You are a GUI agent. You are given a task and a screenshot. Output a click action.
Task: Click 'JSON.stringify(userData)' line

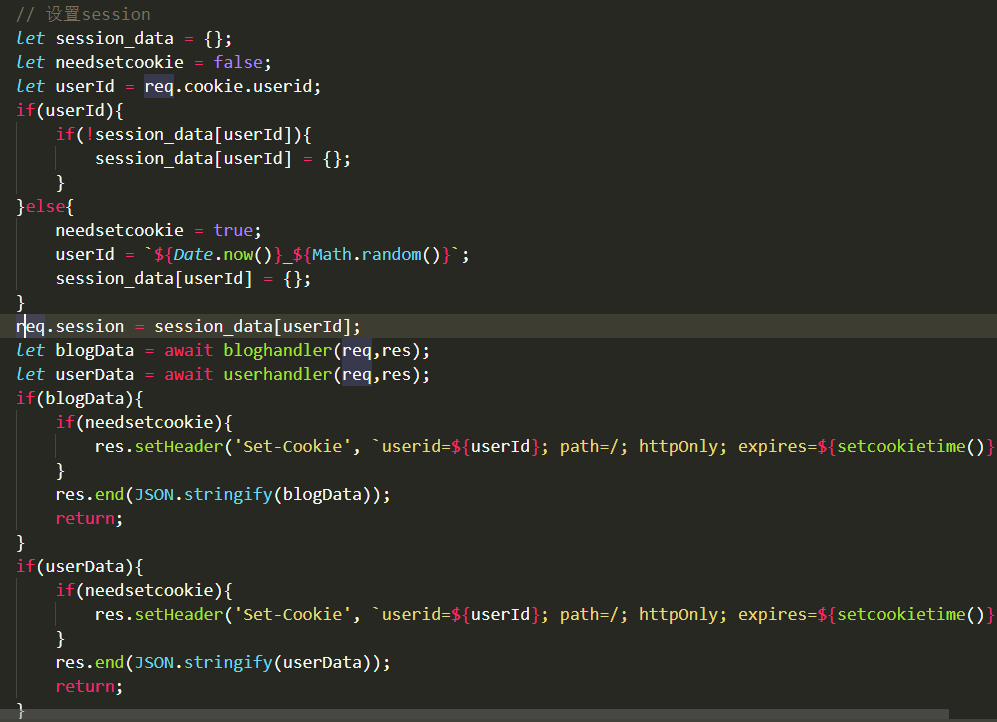pyautogui.click(x=223, y=662)
